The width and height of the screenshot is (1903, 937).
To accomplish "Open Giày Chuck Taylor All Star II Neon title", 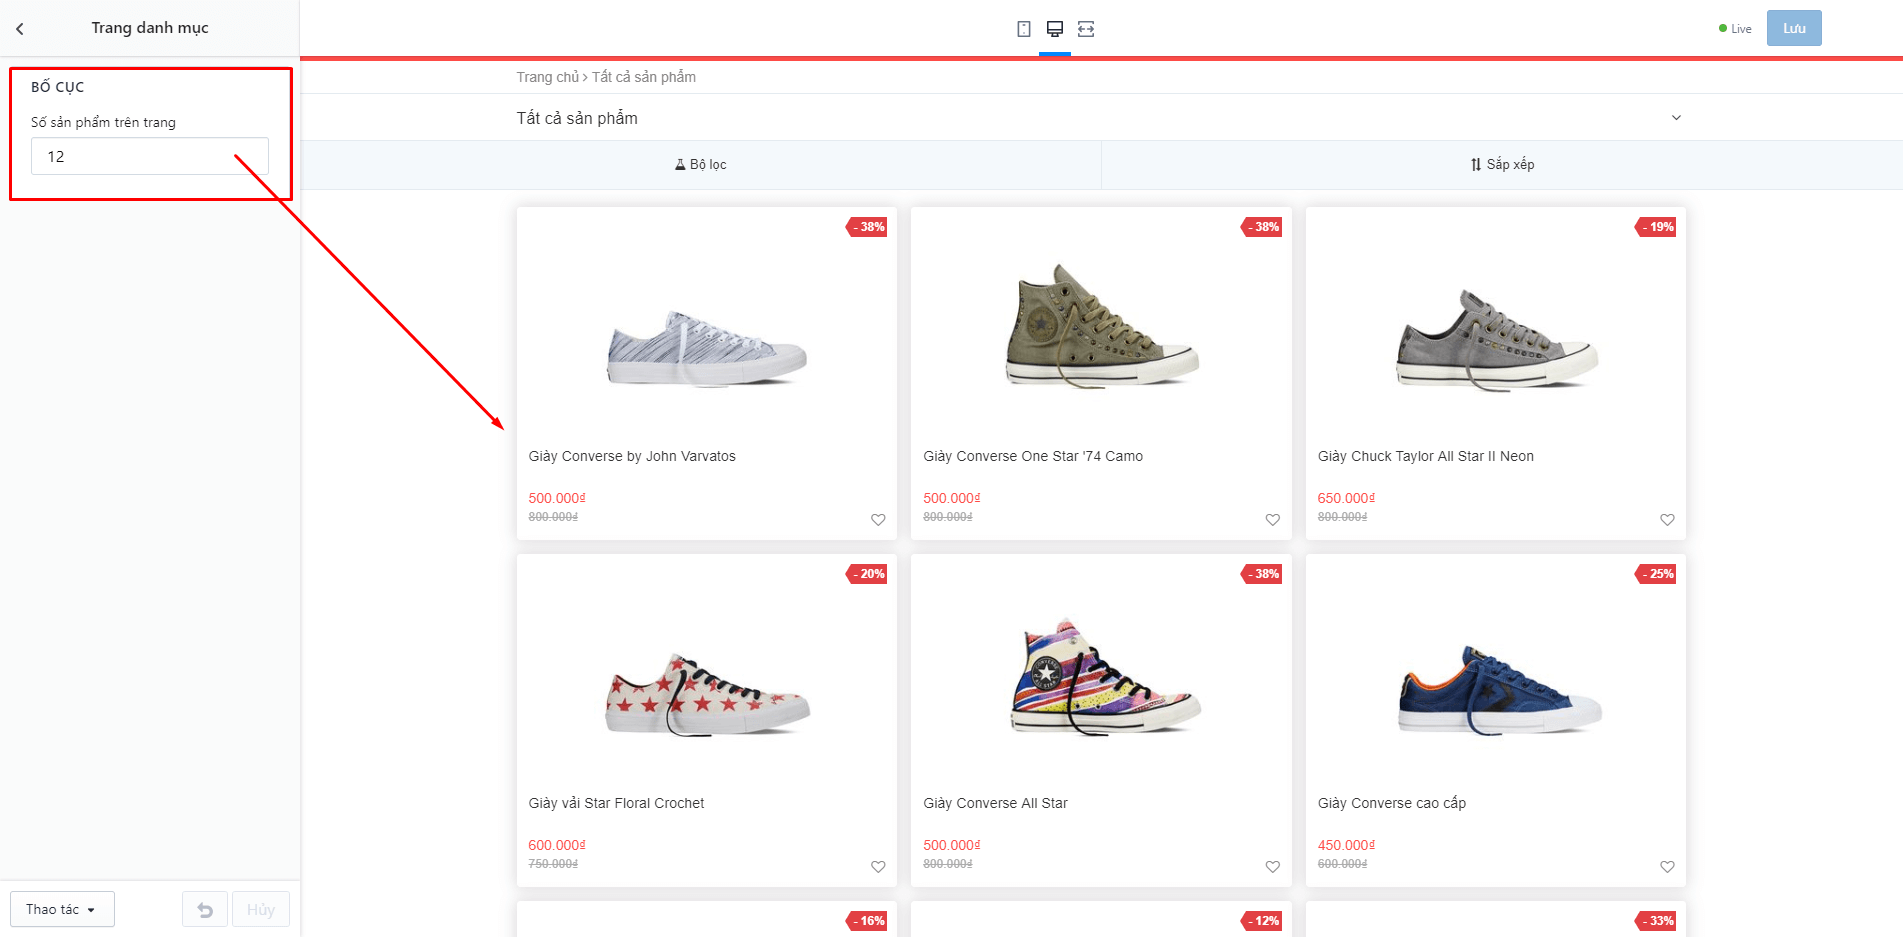I will (1426, 456).
